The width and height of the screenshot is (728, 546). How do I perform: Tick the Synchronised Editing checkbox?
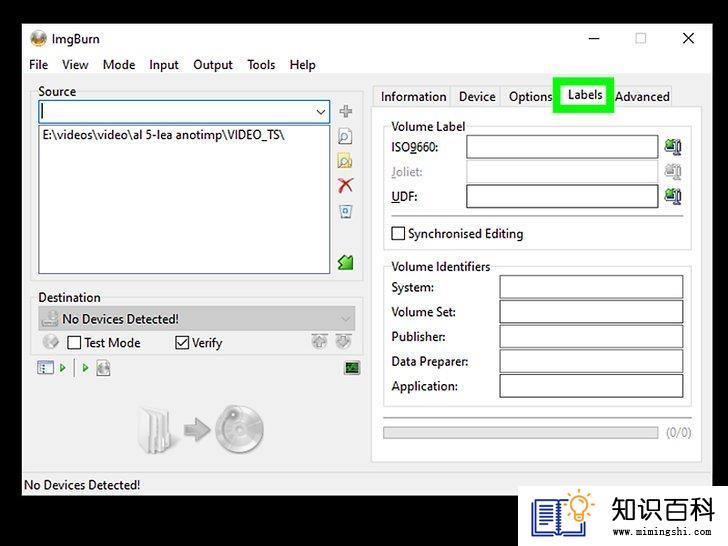pyautogui.click(x=398, y=233)
